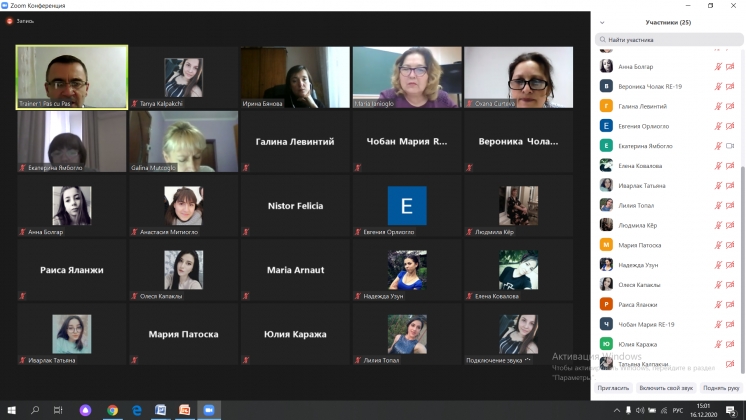Click the microphone icon for Евгения Орлиогло

(718, 126)
